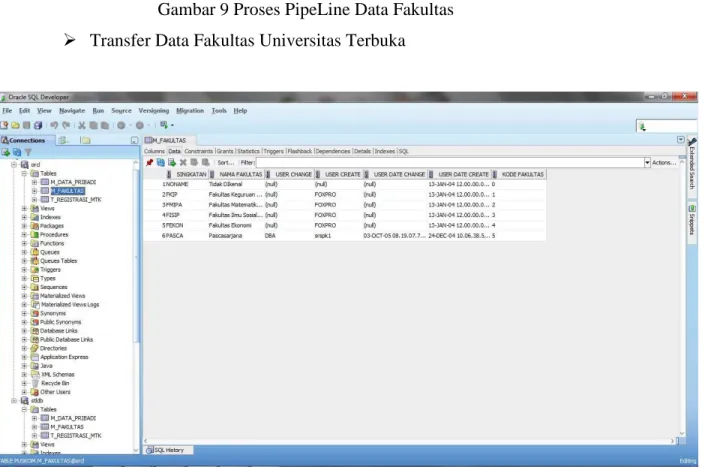Click the Copy toolbar icon

(x=94, y=125)
